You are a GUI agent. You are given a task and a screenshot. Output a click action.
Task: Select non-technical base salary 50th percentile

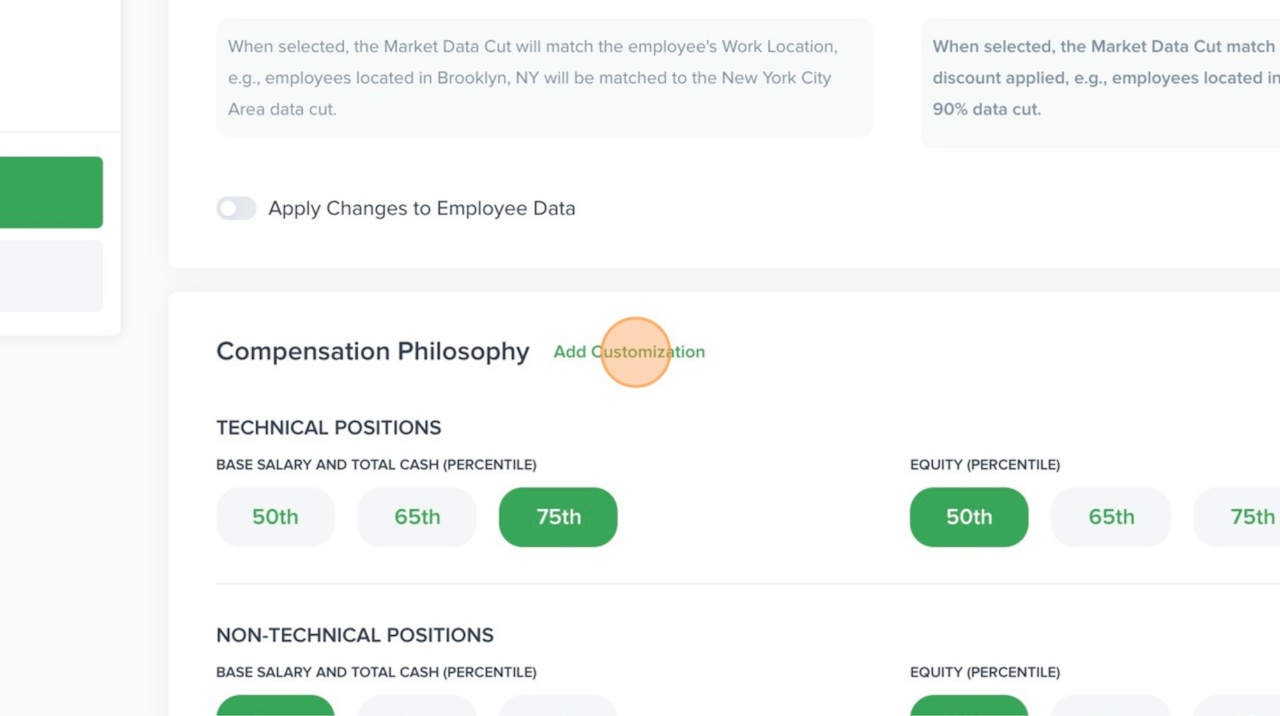[275, 706]
